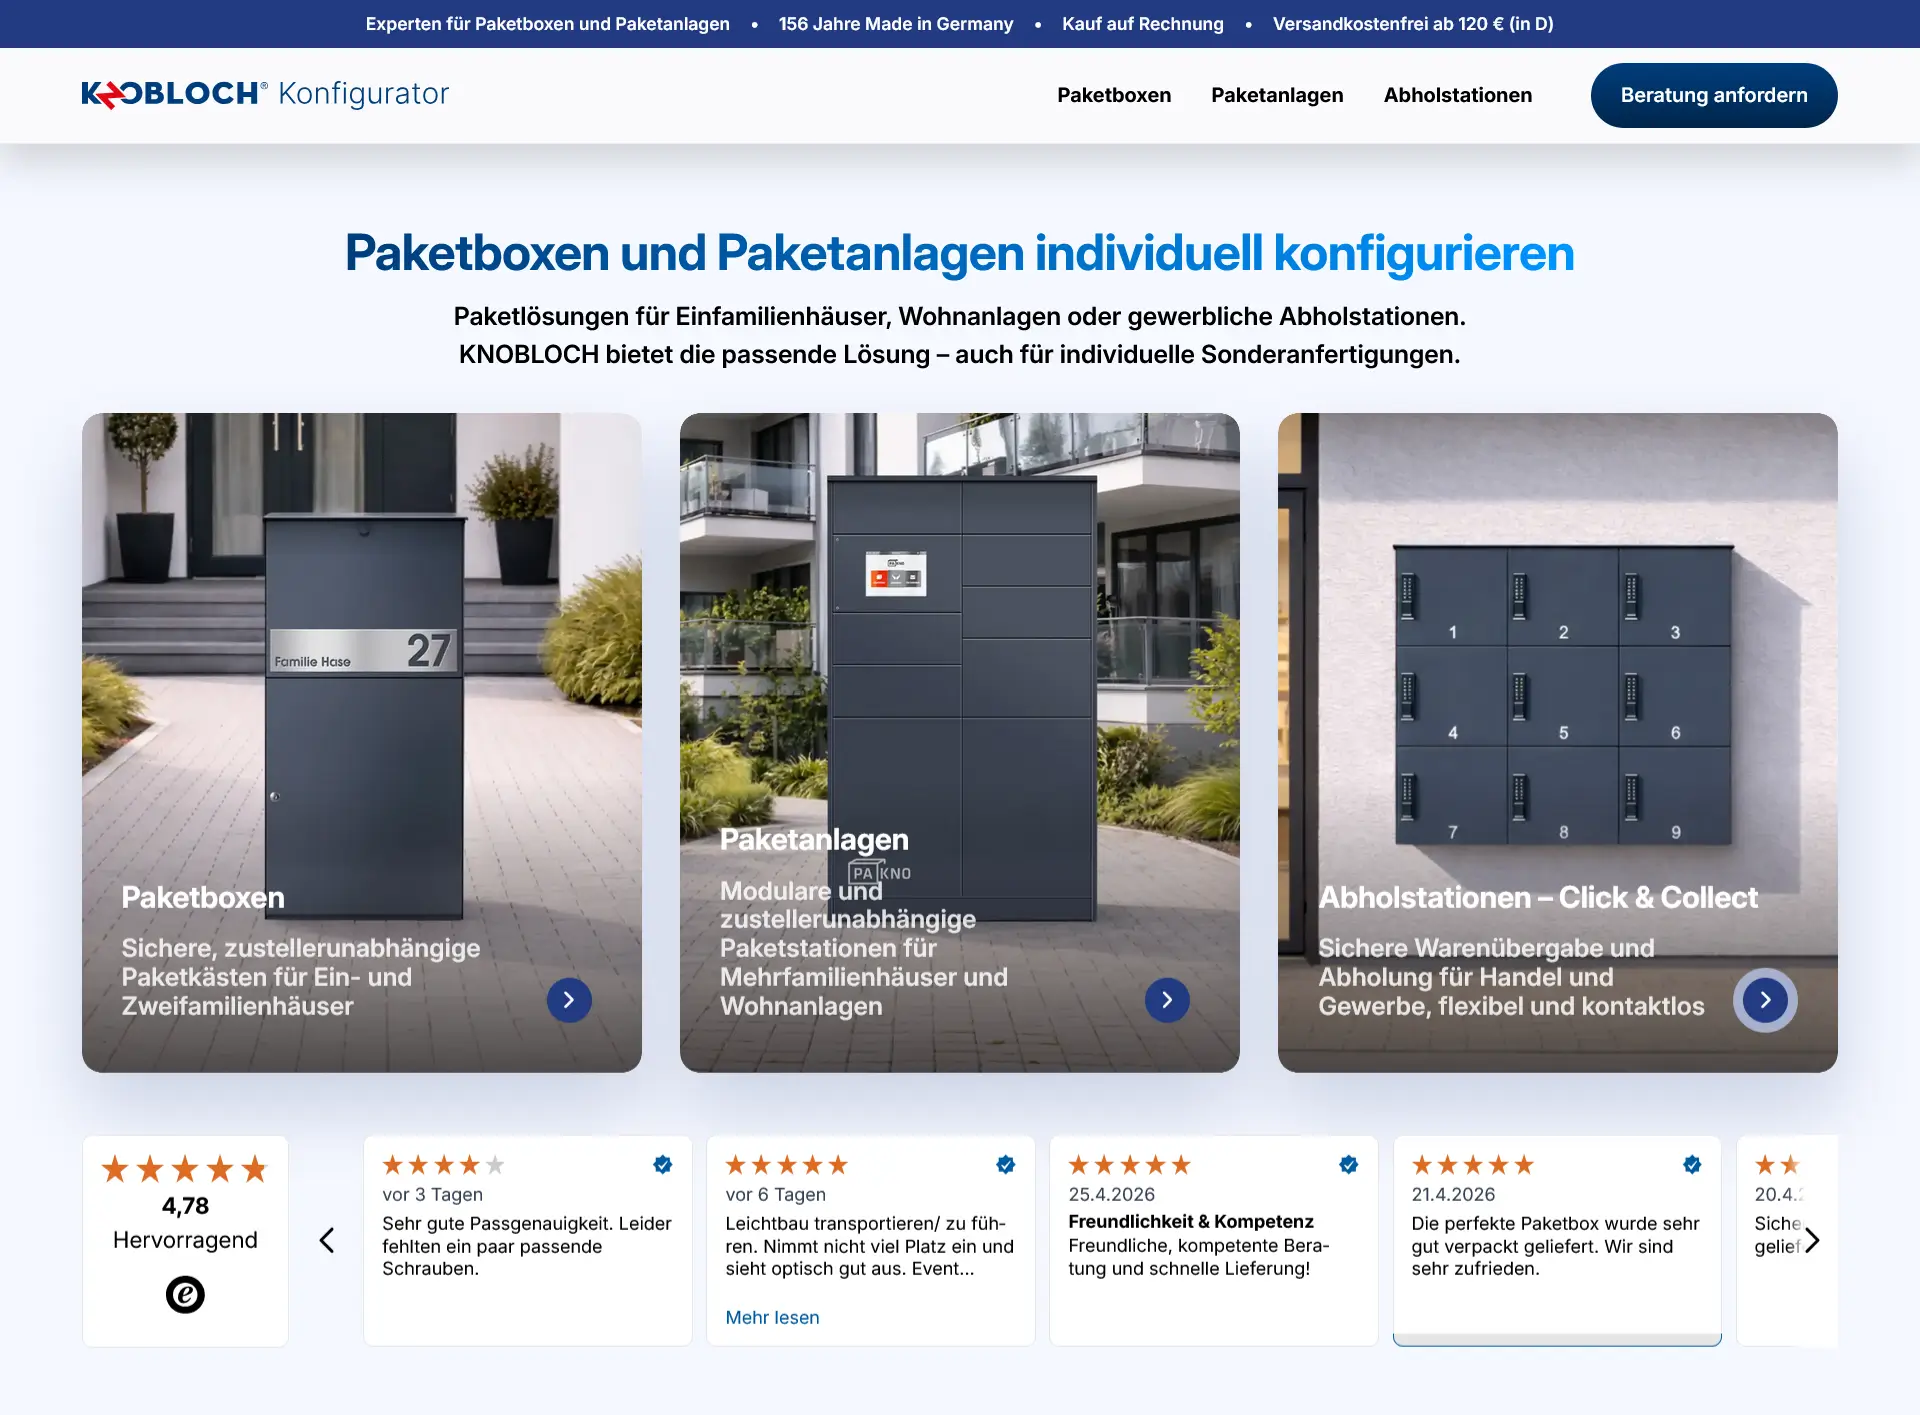Viewport: 1920px width, 1415px height.
Task: Click the 'vor 3 Tagen' review date
Action: [x=432, y=1194]
